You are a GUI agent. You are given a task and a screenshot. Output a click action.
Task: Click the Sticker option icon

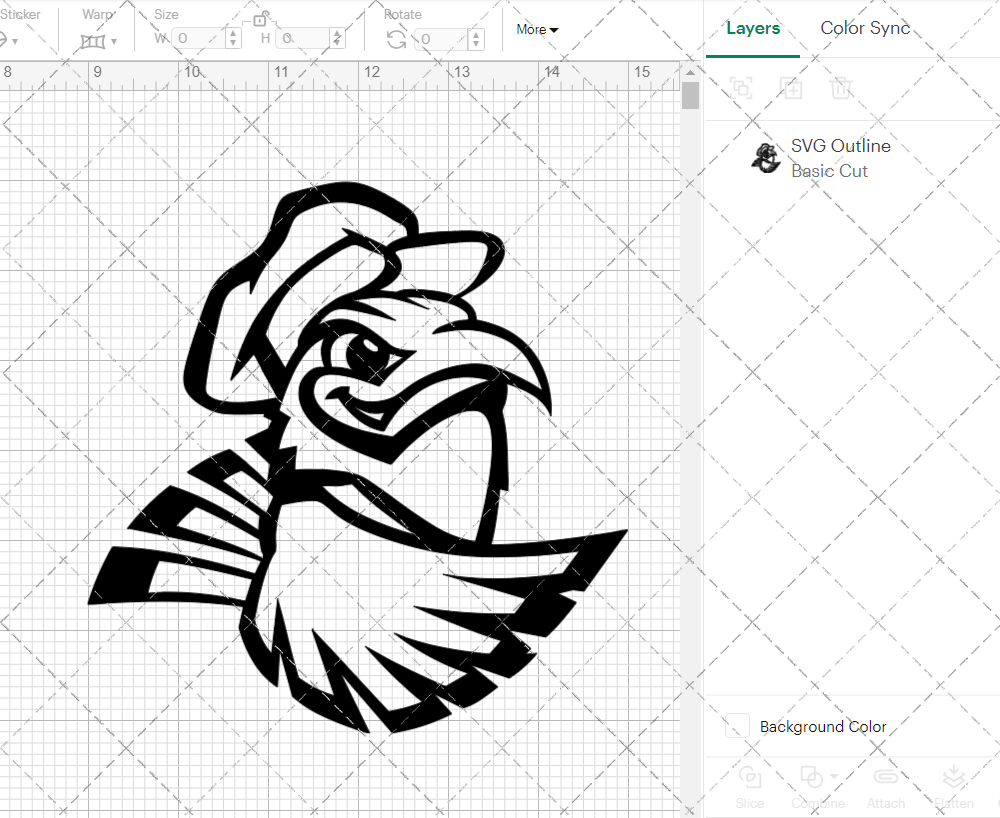tap(7, 41)
